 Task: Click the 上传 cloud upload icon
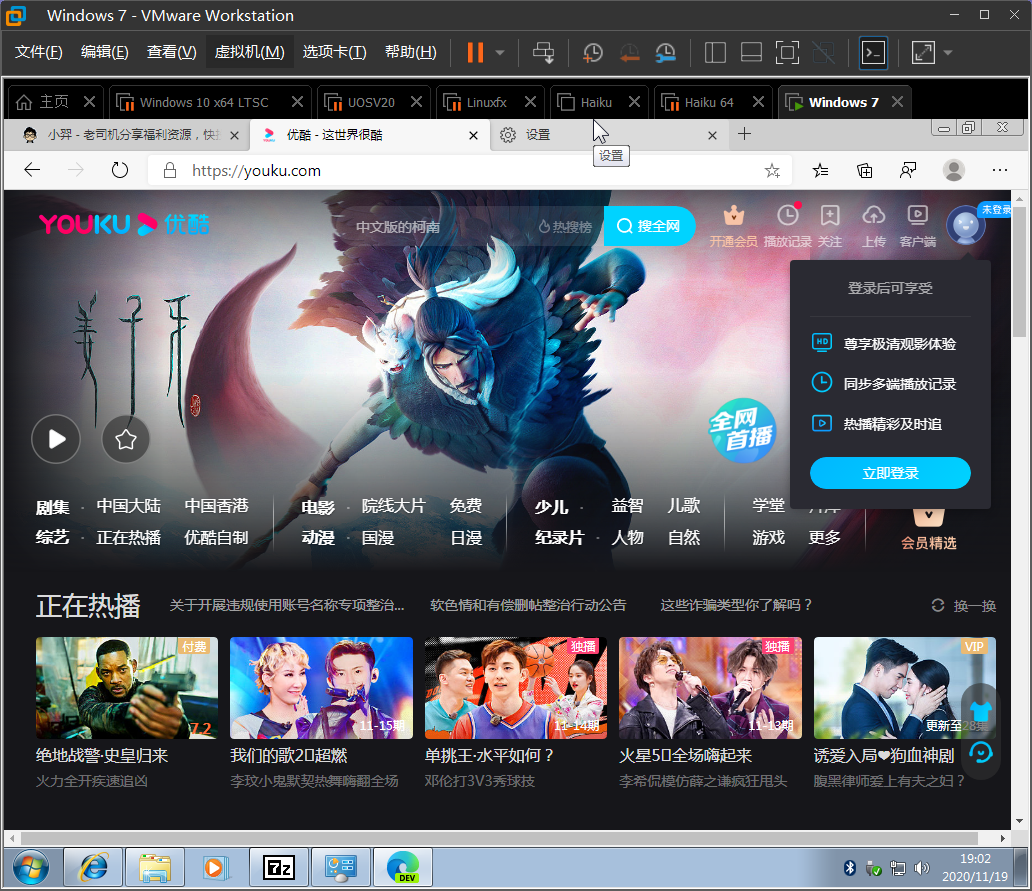(873, 218)
